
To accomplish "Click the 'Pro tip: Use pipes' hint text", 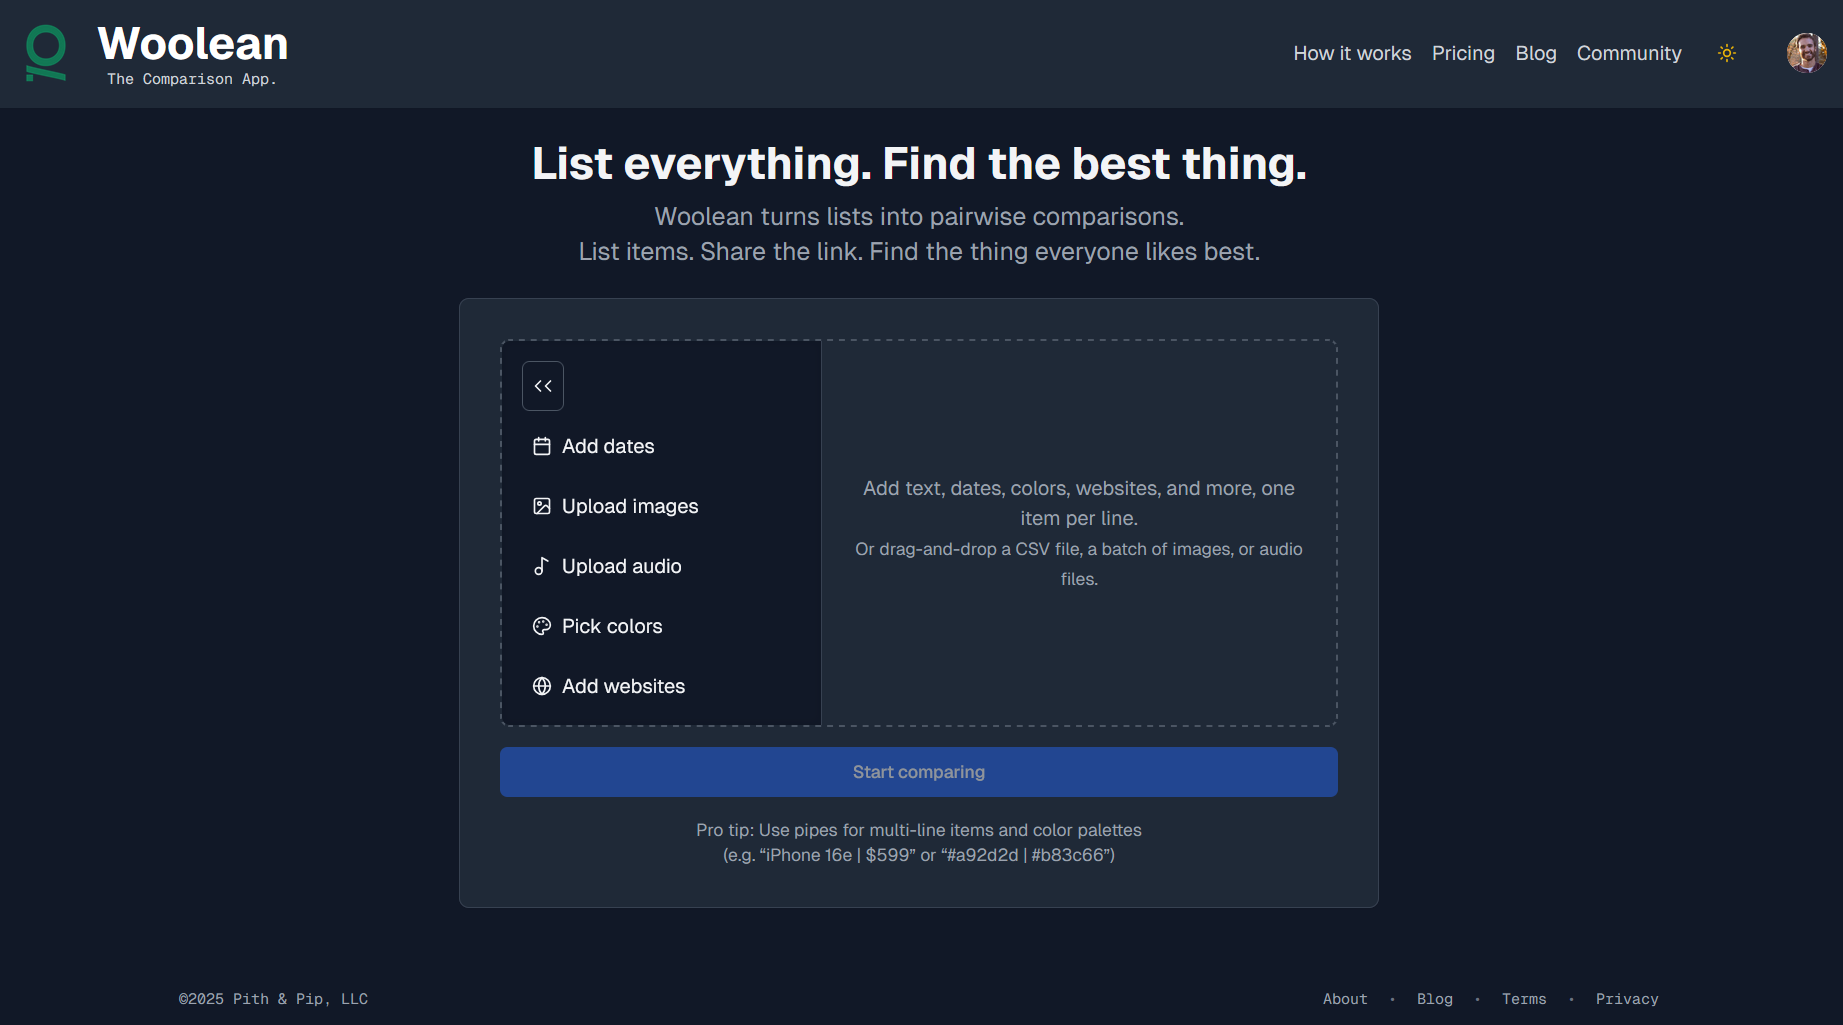I will coord(918,842).
